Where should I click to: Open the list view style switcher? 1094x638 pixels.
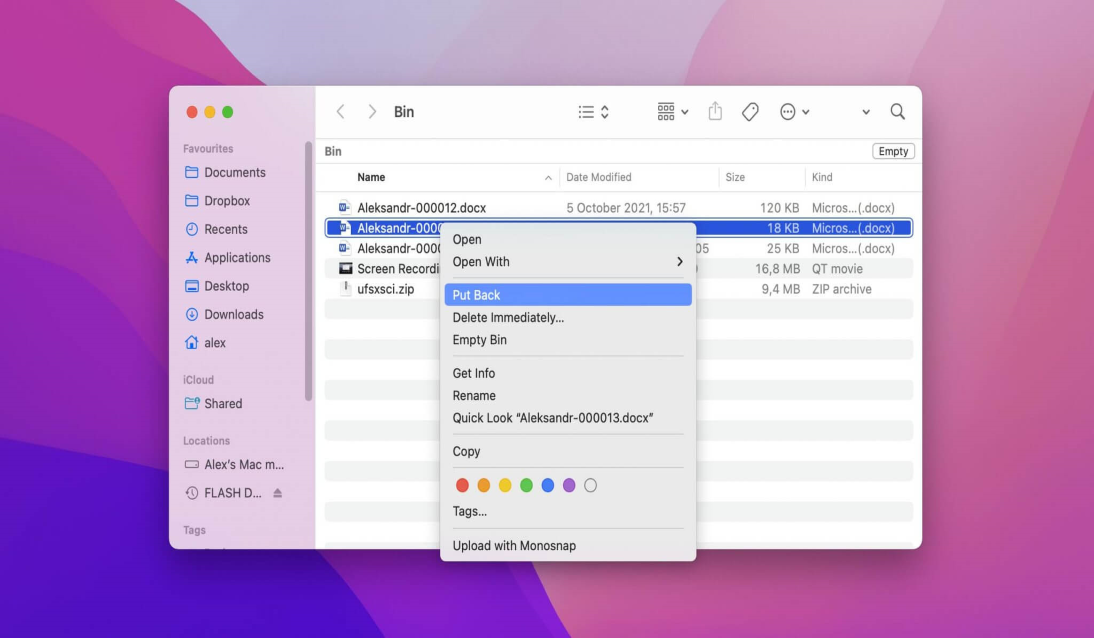click(593, 112)
